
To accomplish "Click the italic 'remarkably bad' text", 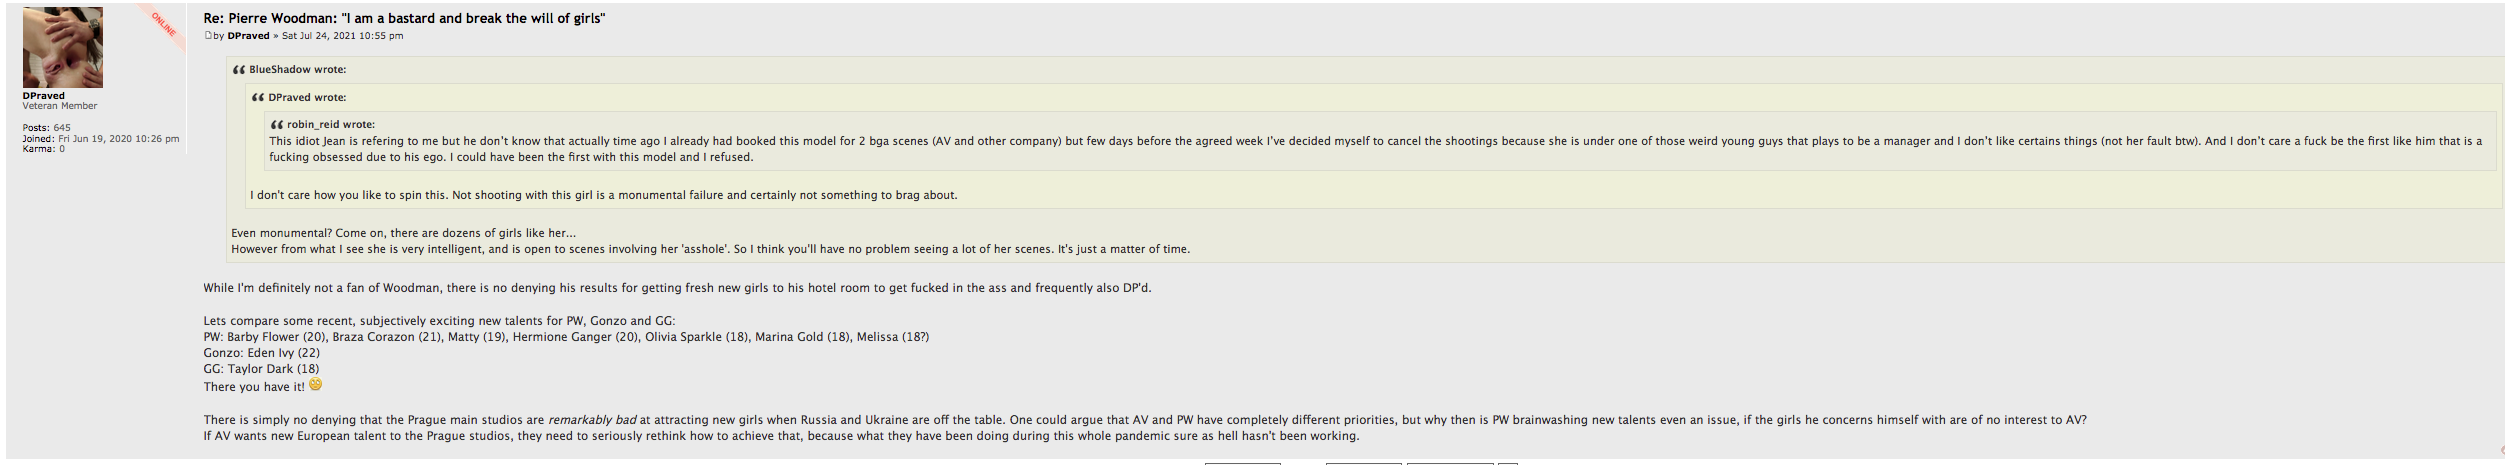I will tap(592, 420).
